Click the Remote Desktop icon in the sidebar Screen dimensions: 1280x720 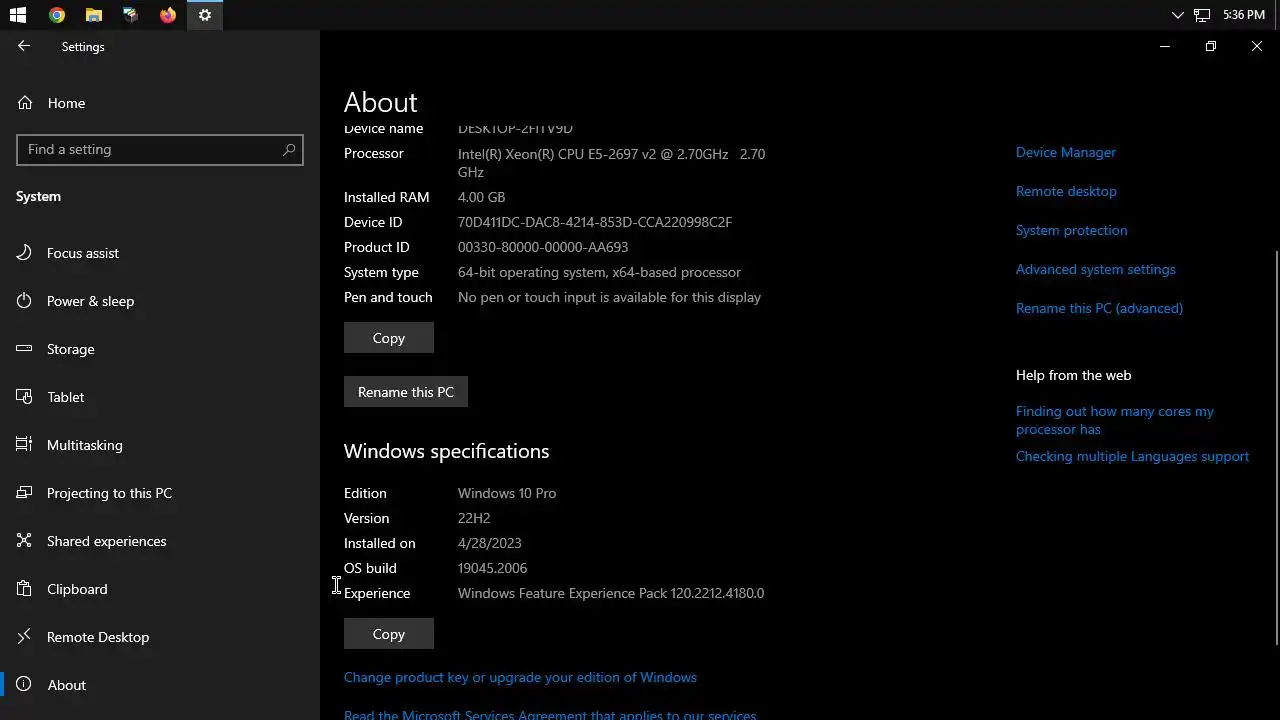(x=25, y=636)
